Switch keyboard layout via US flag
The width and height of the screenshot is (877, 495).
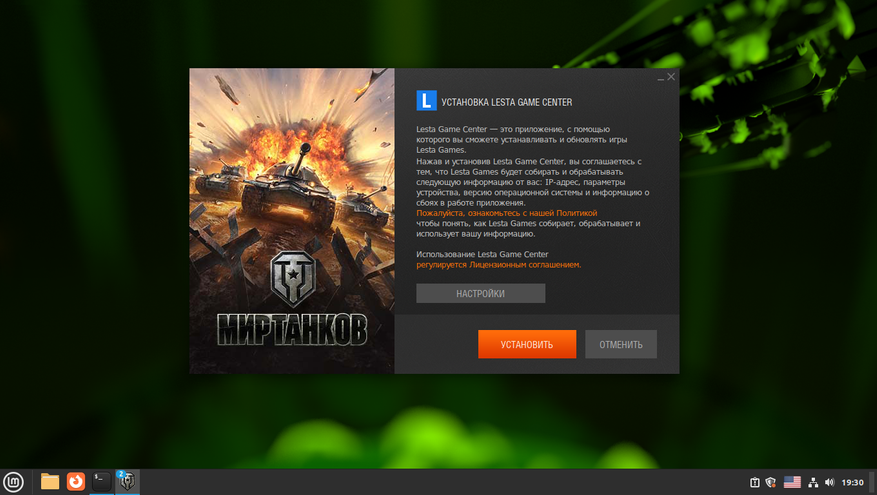(x=792, y=482)
